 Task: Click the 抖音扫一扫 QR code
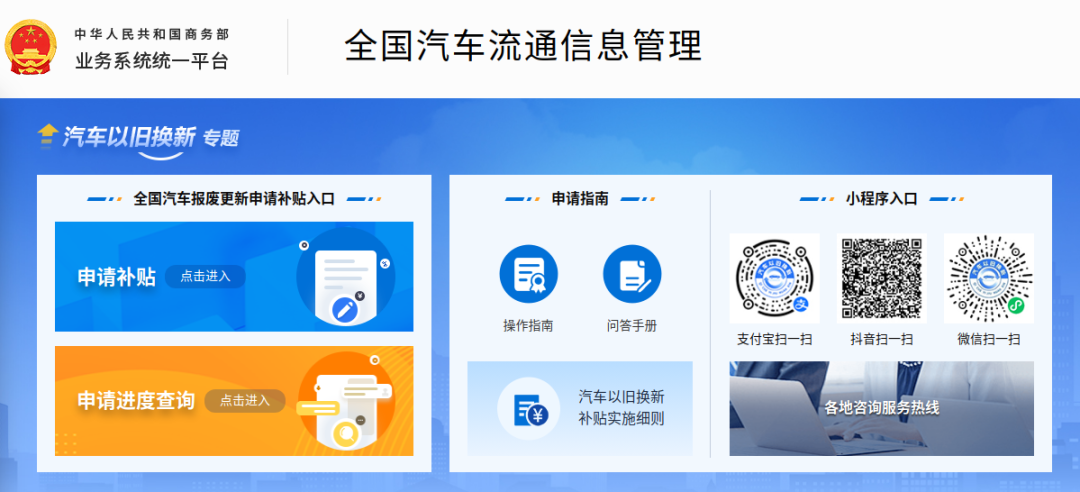click(881, 278)
